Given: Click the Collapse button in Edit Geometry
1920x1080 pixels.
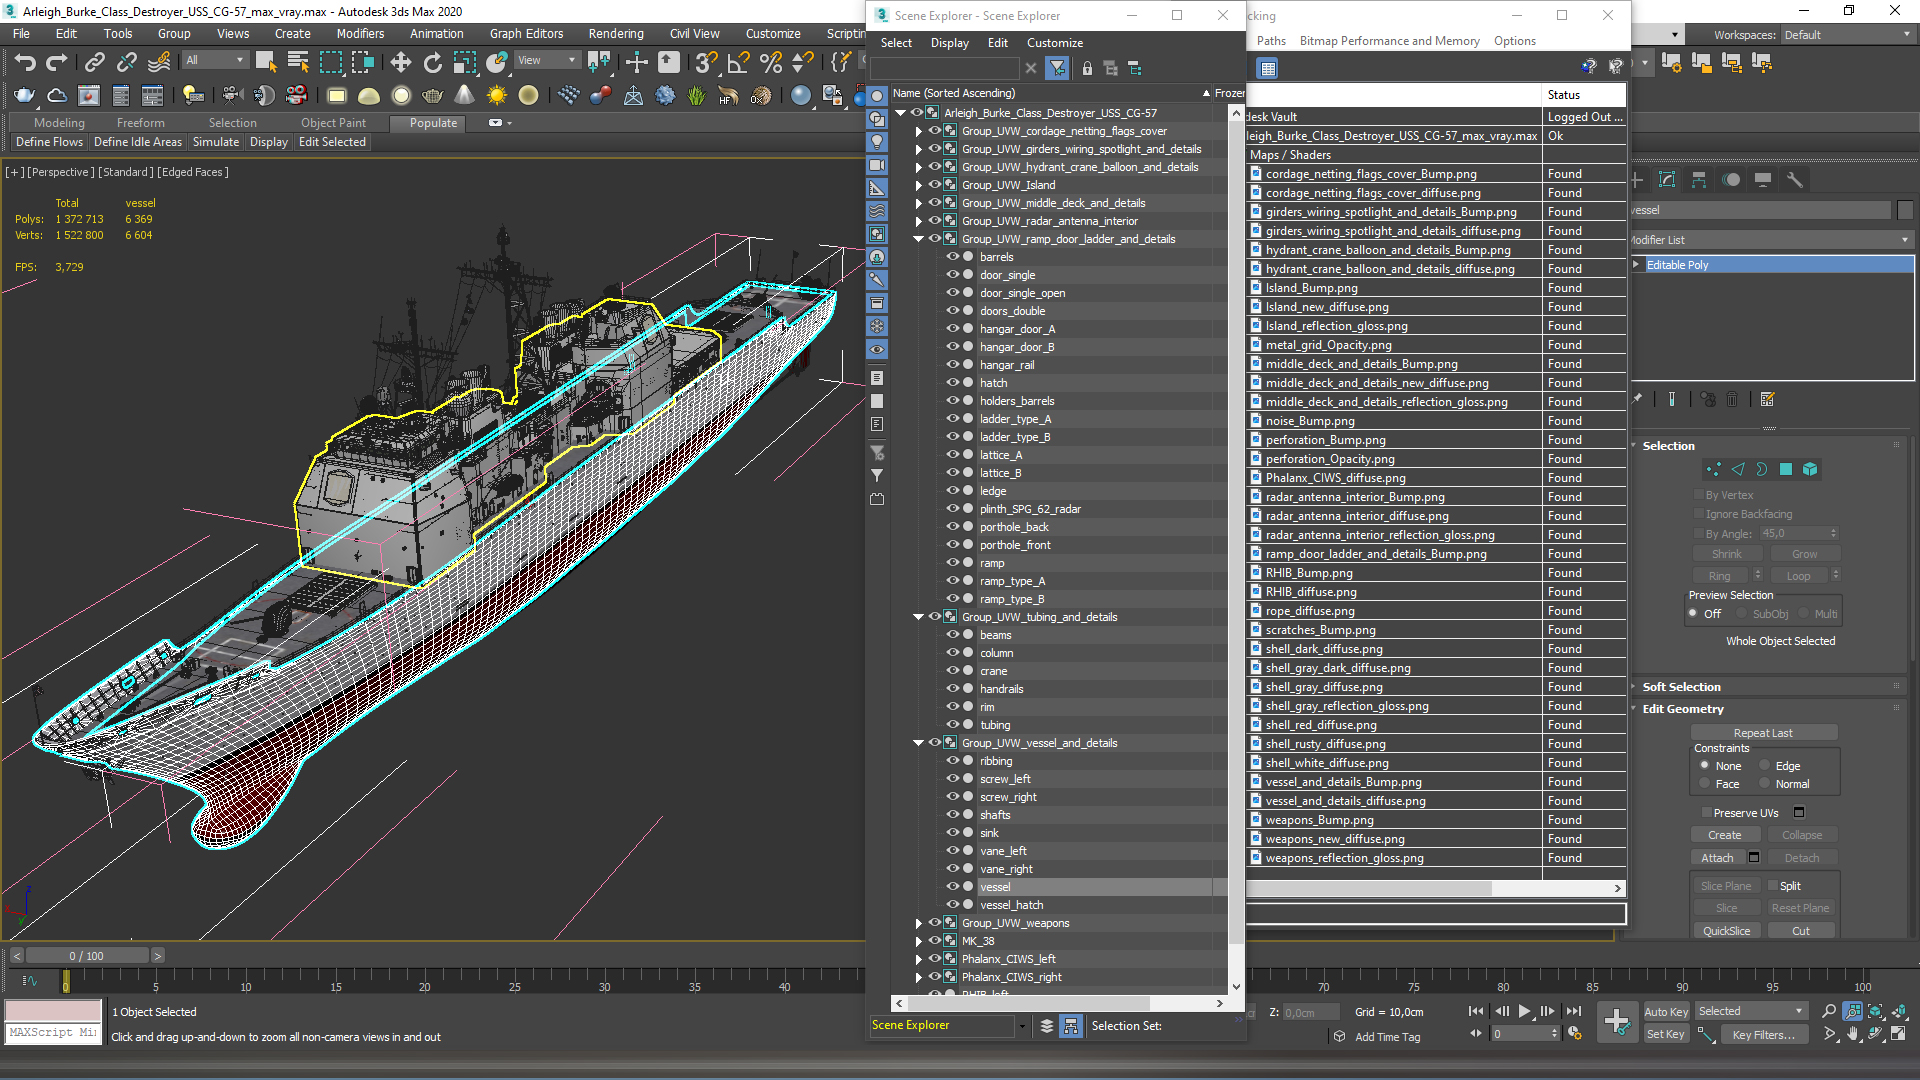Looking at the screenshot, I should [1799, 835].
